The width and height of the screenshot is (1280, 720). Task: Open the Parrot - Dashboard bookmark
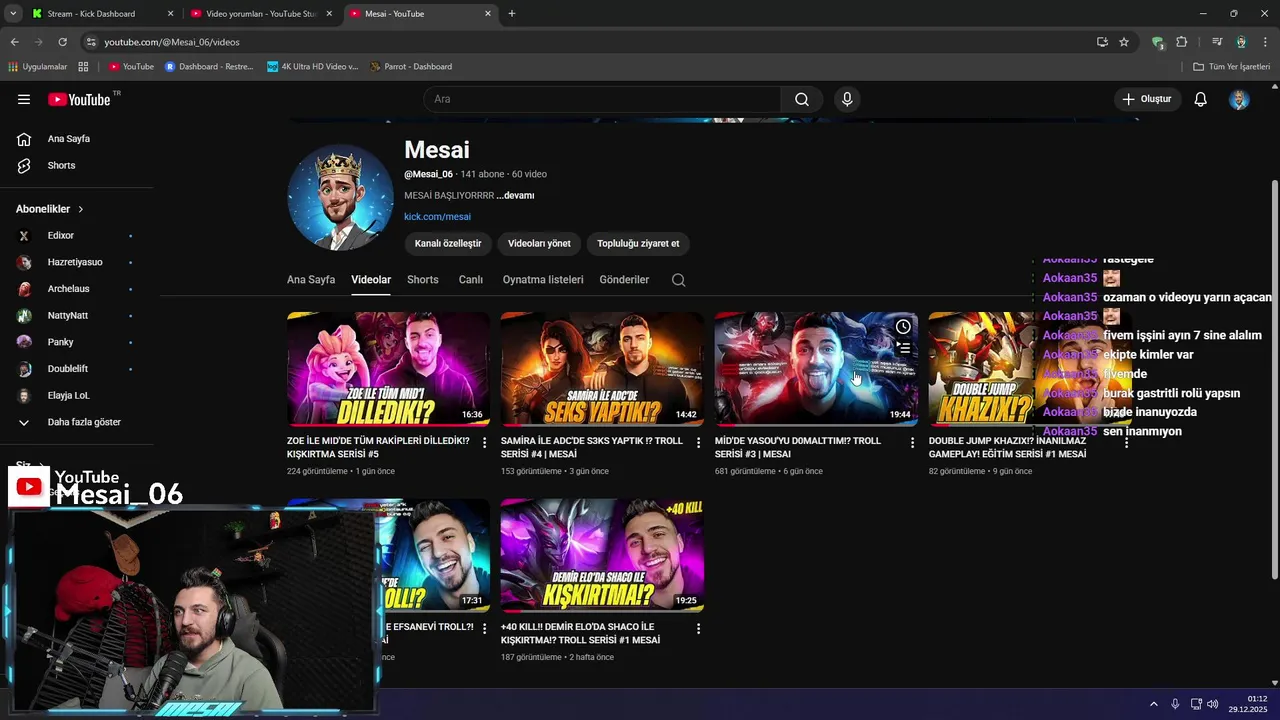click(411, 67)
